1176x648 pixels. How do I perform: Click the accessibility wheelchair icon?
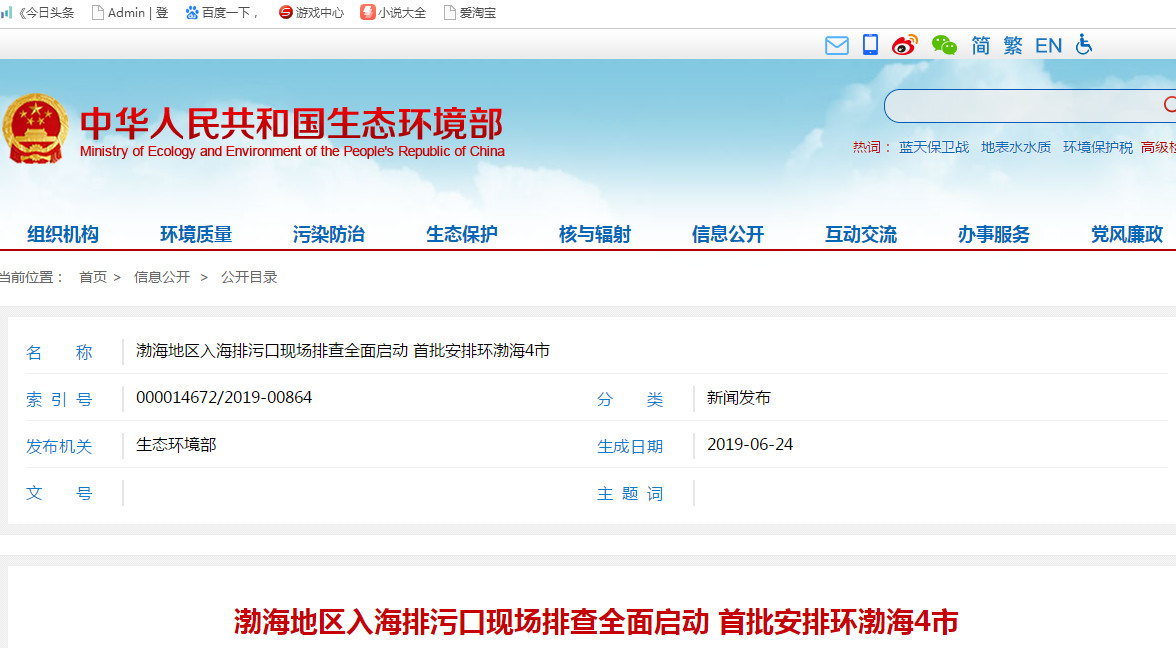pos(1084,45)
